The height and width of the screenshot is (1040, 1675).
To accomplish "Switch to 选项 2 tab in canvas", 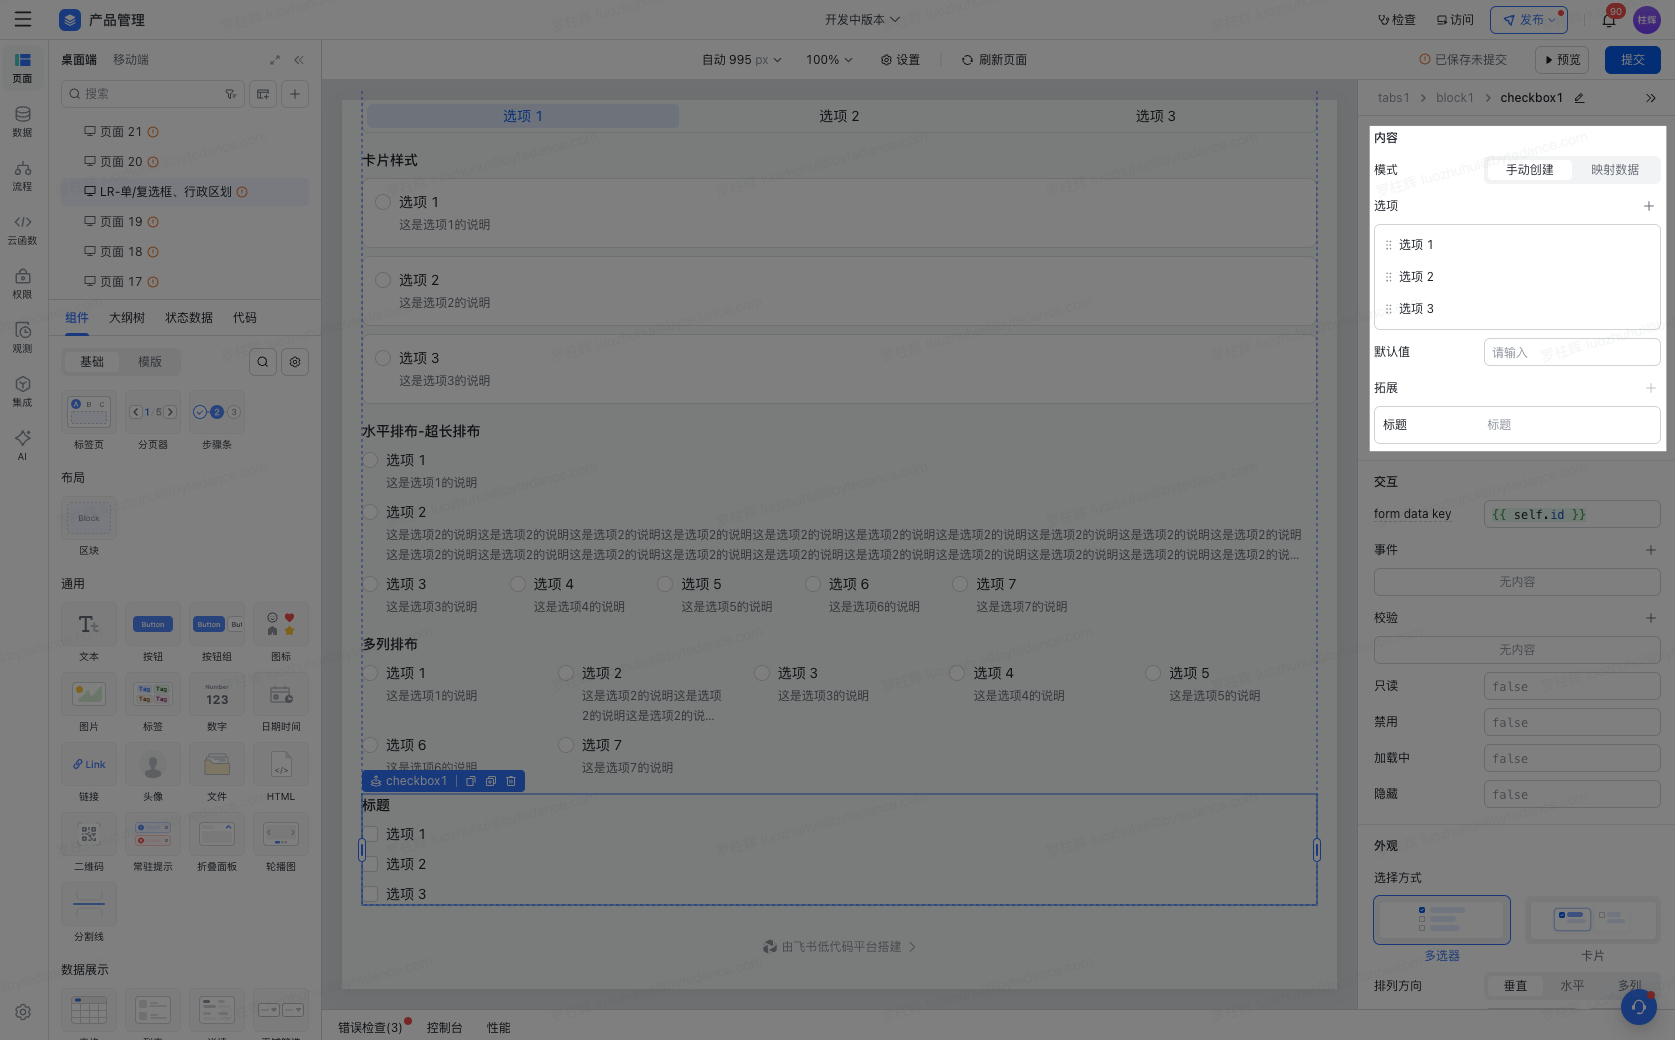I will pos(839,116).
